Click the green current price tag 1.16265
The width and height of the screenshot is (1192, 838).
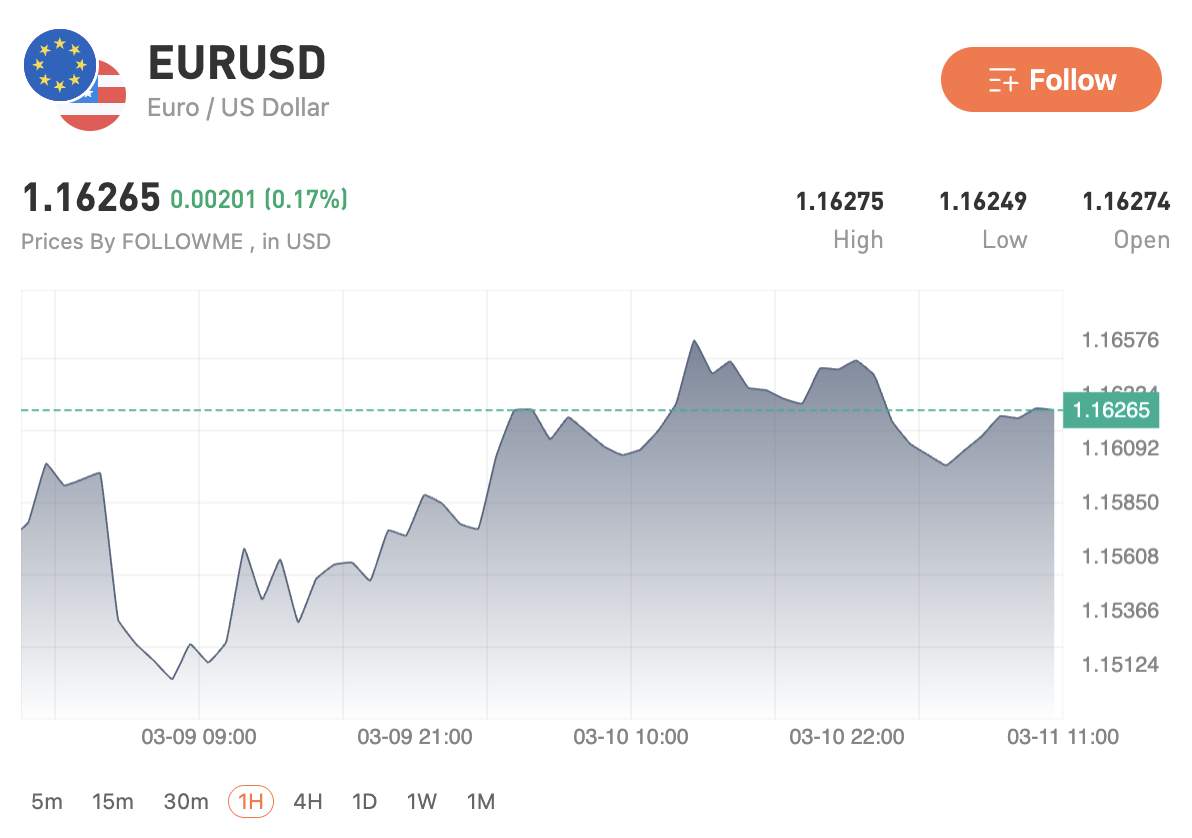tap(1111, 410)
